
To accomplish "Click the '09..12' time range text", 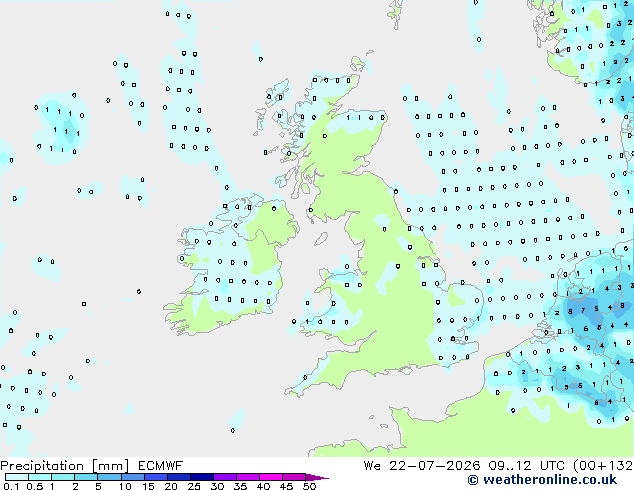I will 511,466.
